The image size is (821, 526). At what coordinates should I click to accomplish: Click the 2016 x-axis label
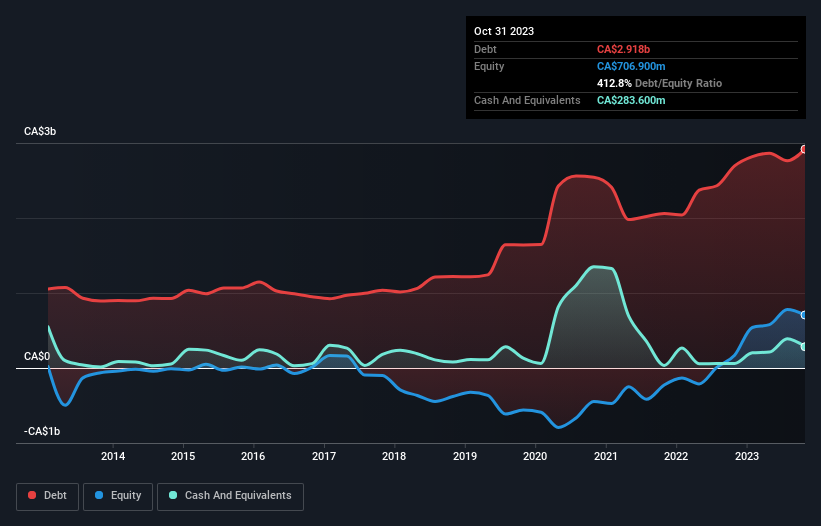[253, 456]
